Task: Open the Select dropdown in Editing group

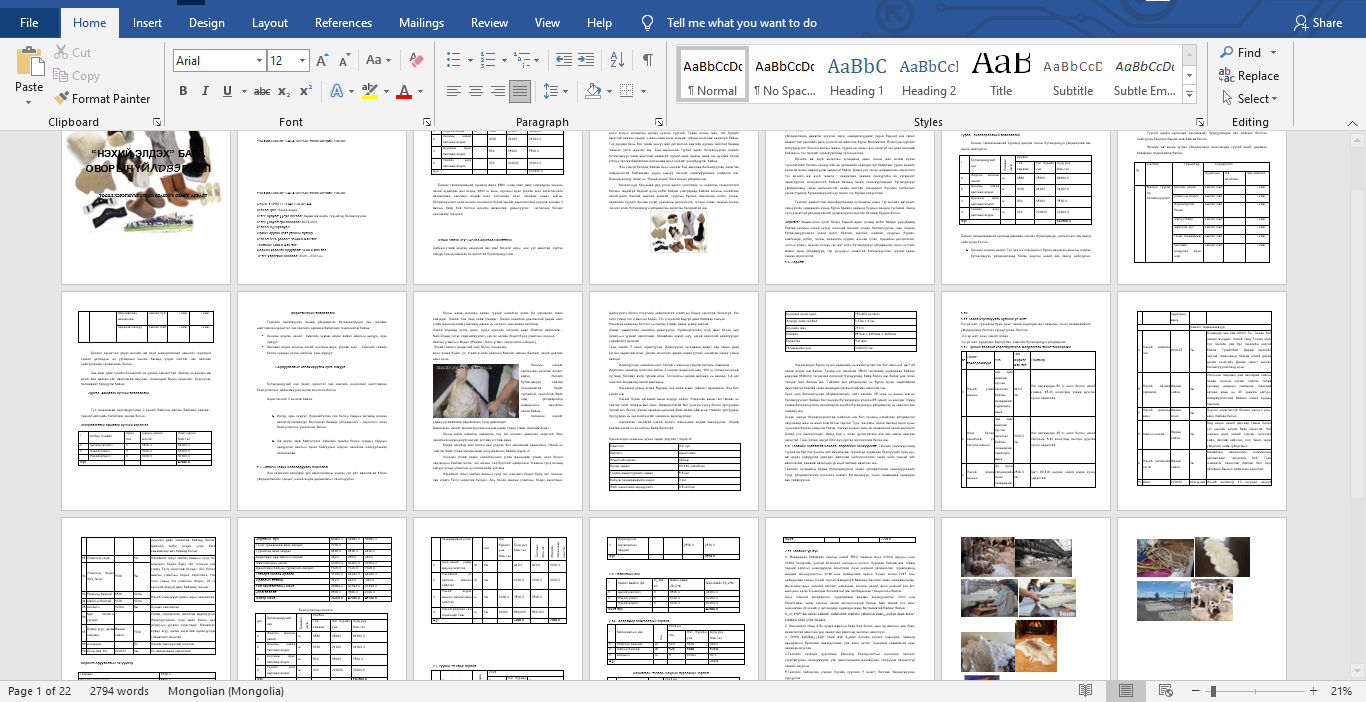Action: [1248, 99]
